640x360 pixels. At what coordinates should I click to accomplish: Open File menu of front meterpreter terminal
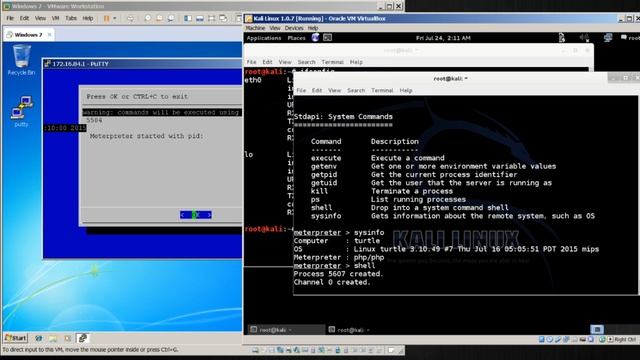(x=301, y=90)
